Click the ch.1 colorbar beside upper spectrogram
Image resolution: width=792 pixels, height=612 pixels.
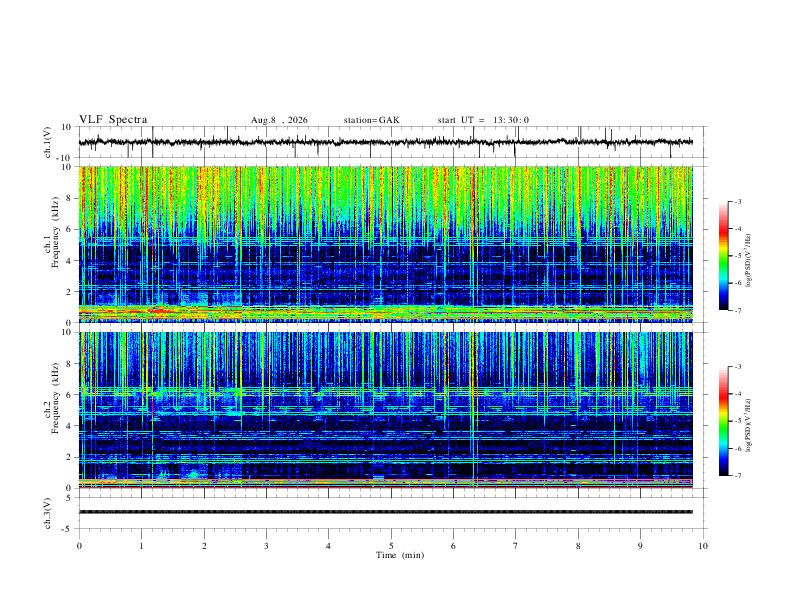[724, 256]
